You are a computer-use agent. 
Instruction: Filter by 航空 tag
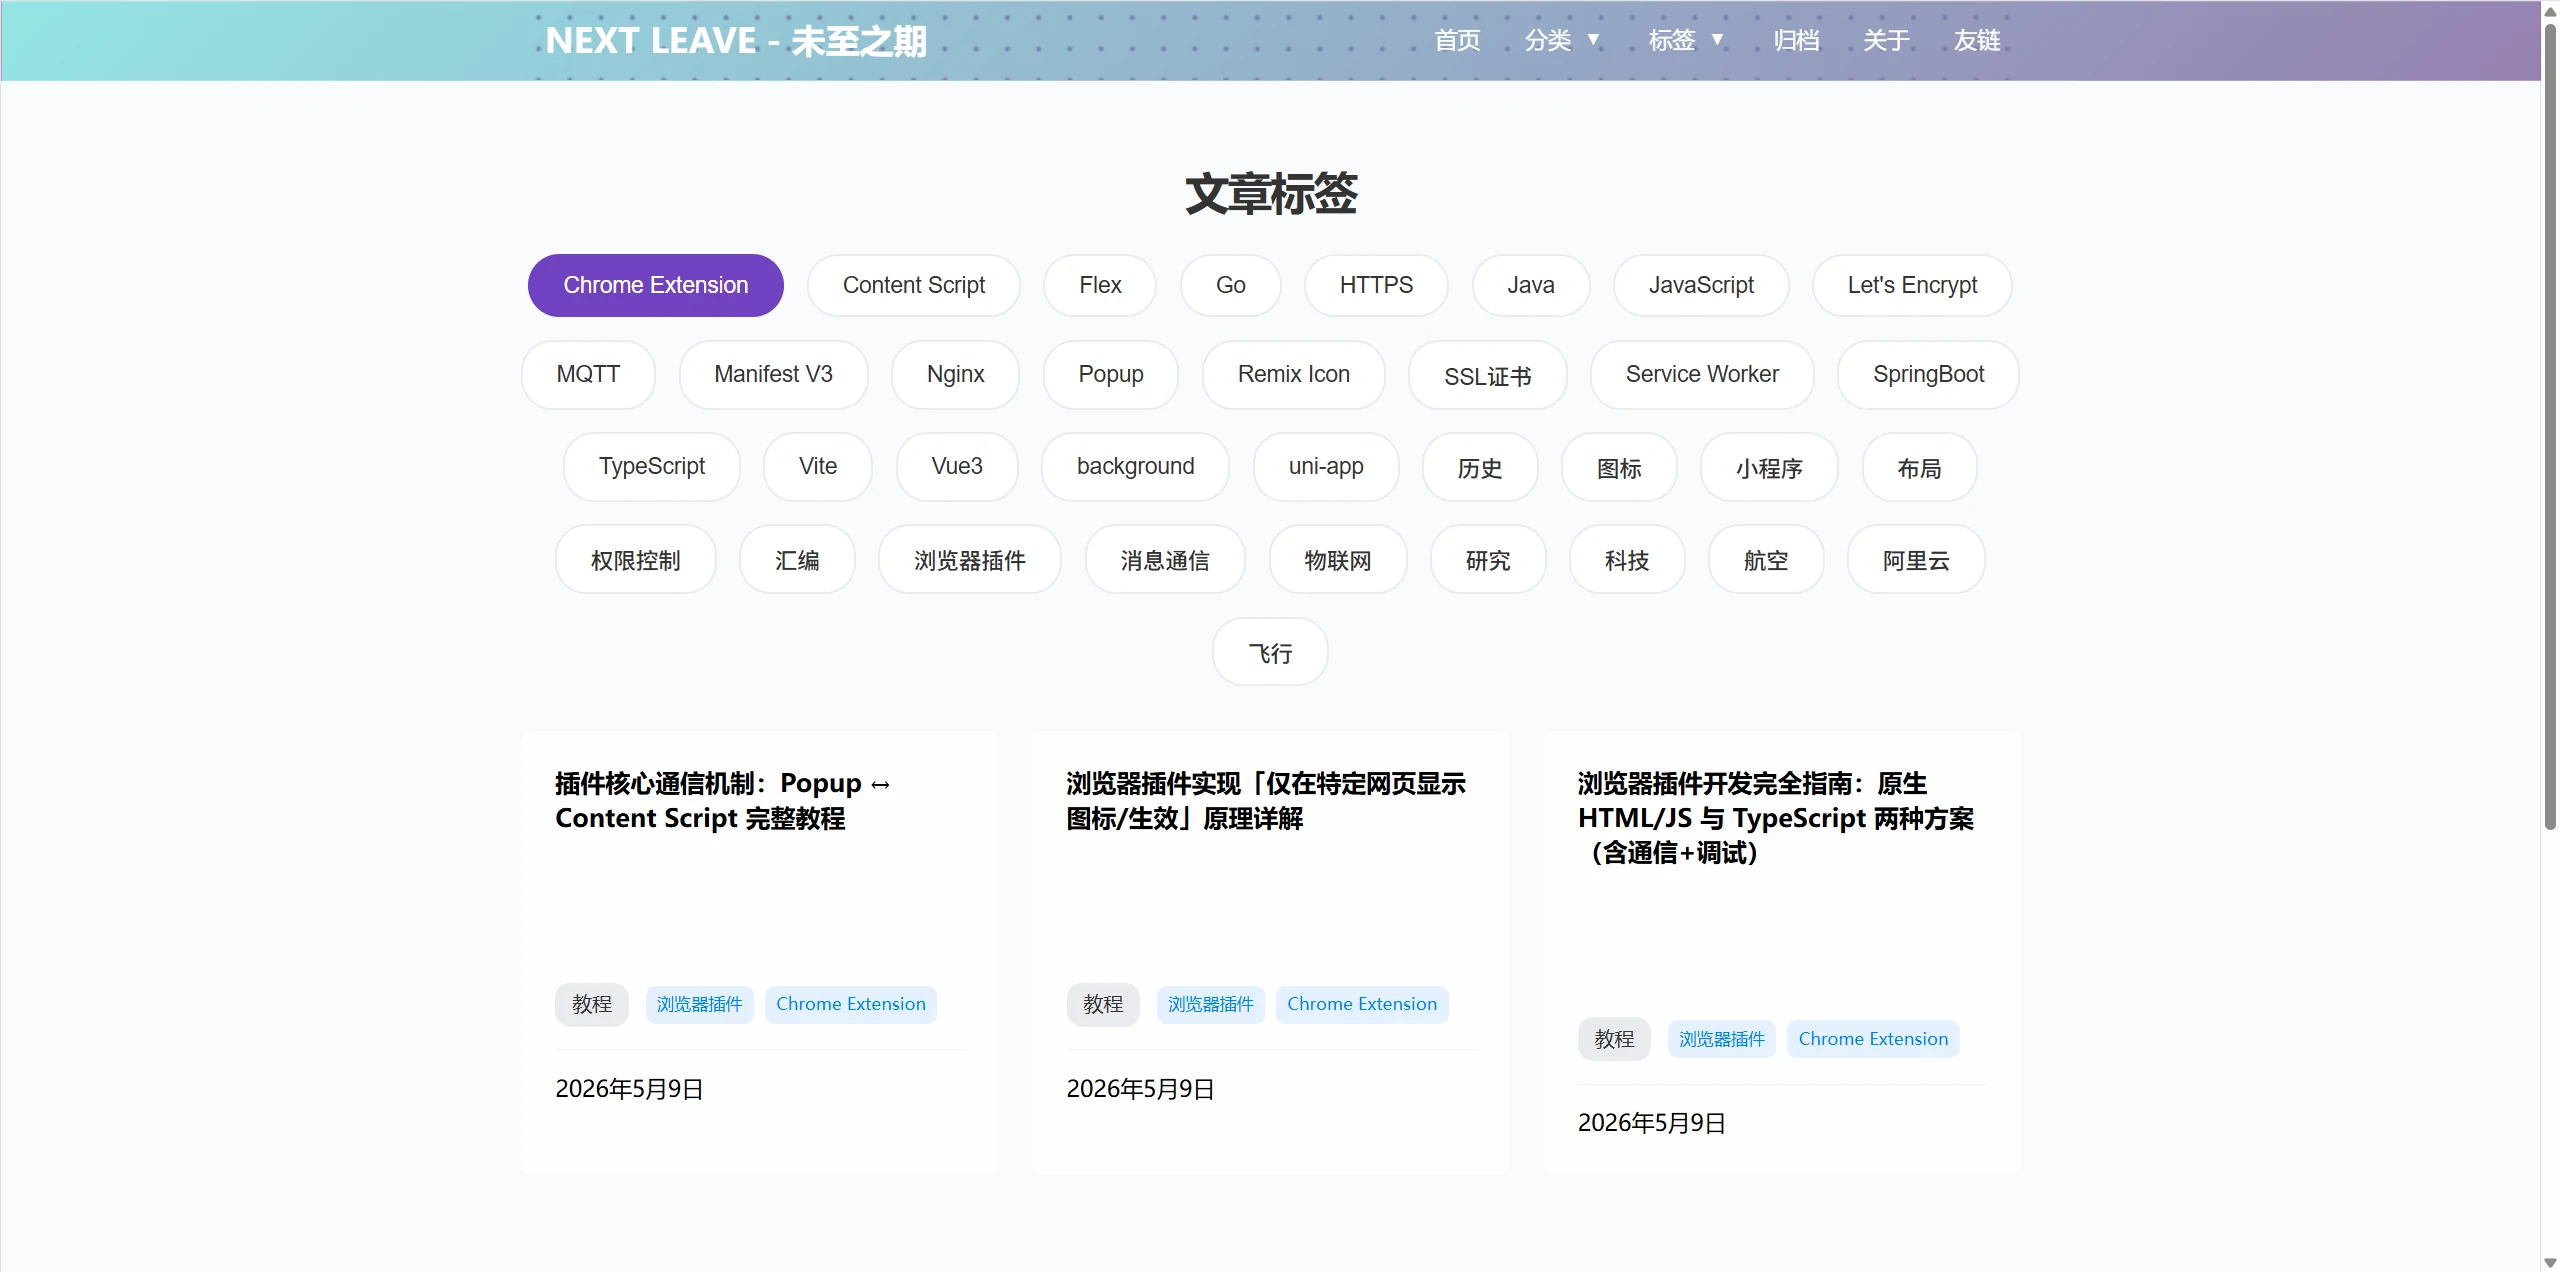tap(1766, 559)
